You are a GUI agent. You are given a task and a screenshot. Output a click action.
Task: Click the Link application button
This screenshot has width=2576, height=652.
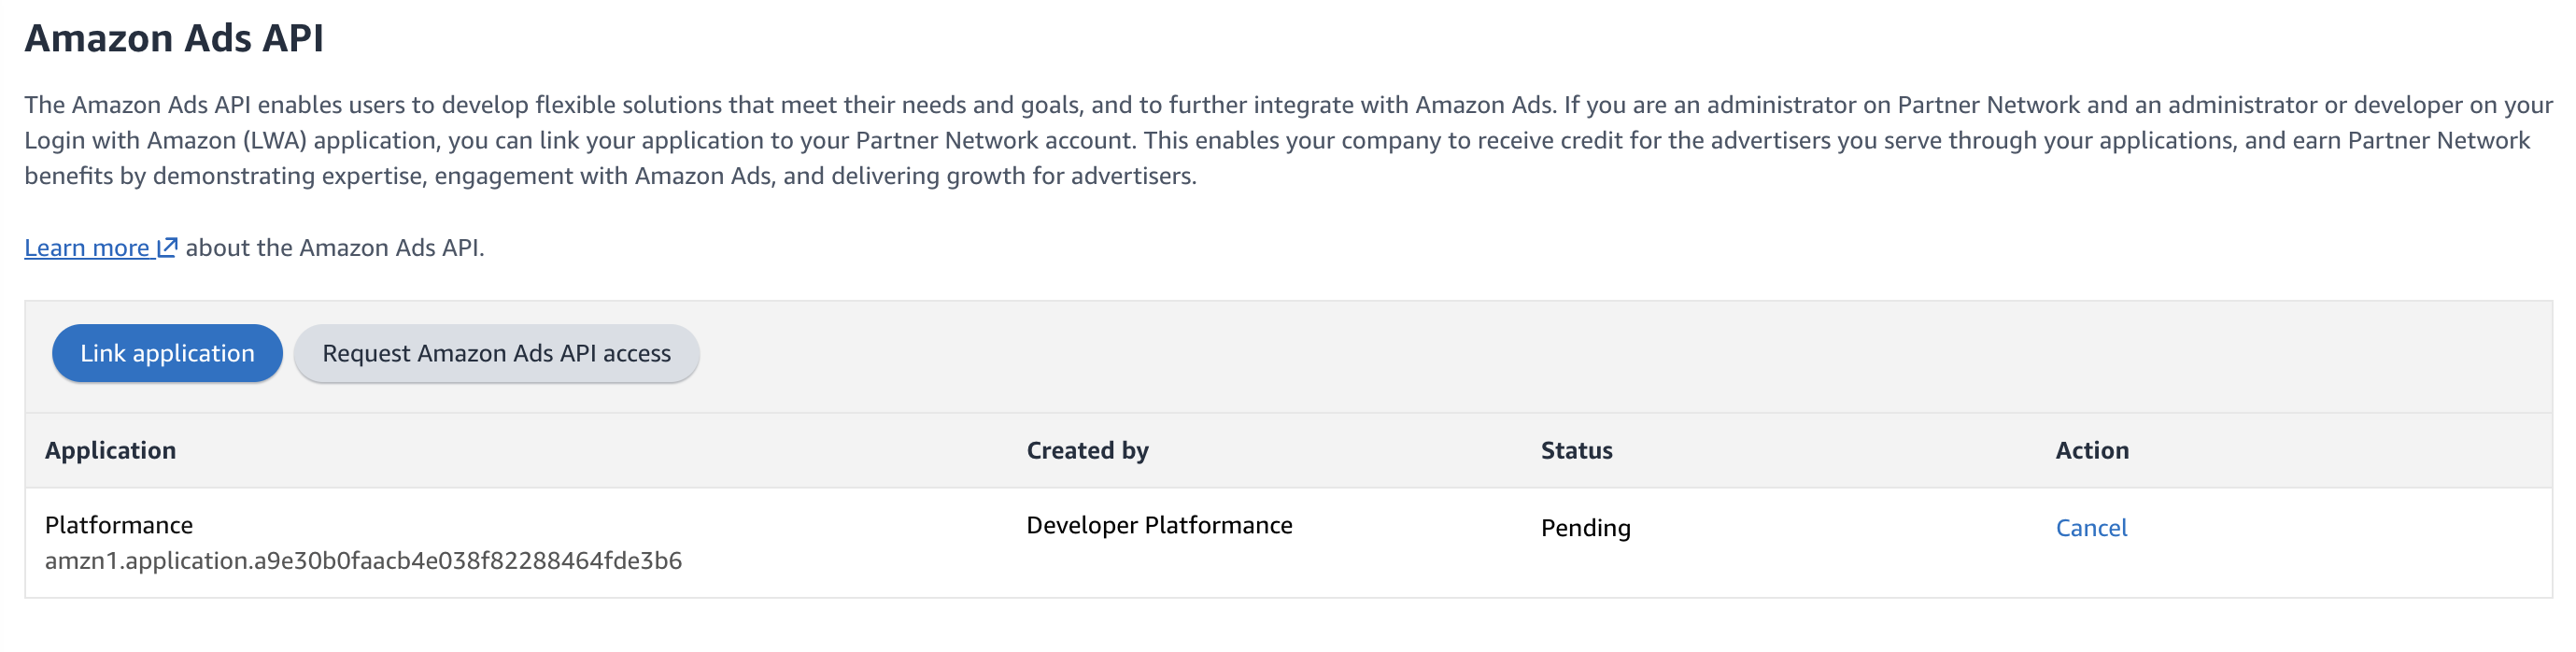pyautogui.click(x=167, y=353)
